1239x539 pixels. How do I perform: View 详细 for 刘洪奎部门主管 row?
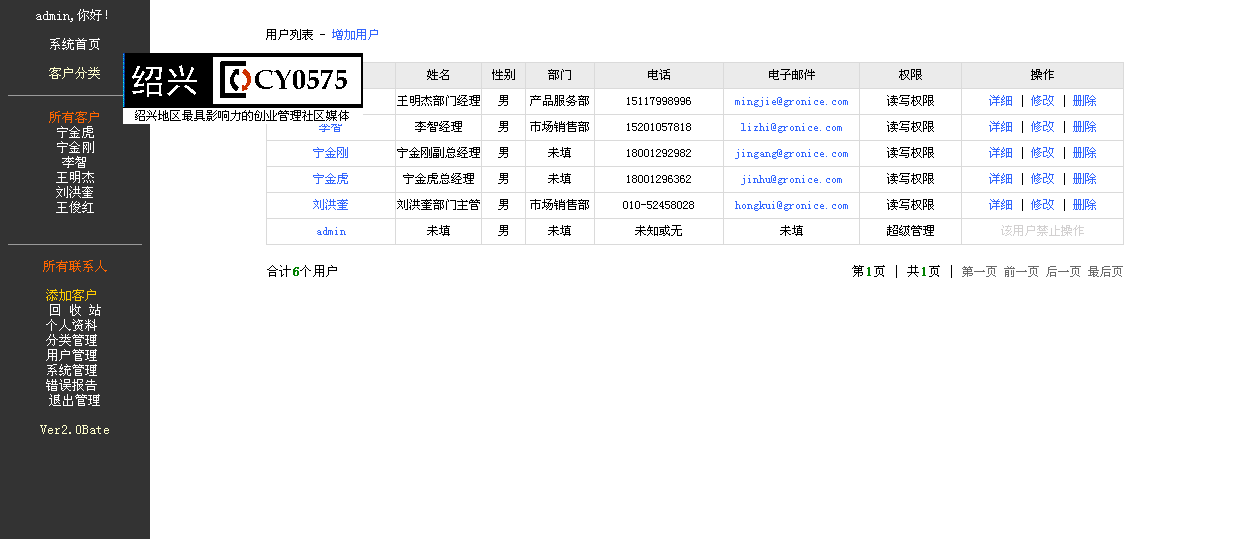[x=1001, y=205]
